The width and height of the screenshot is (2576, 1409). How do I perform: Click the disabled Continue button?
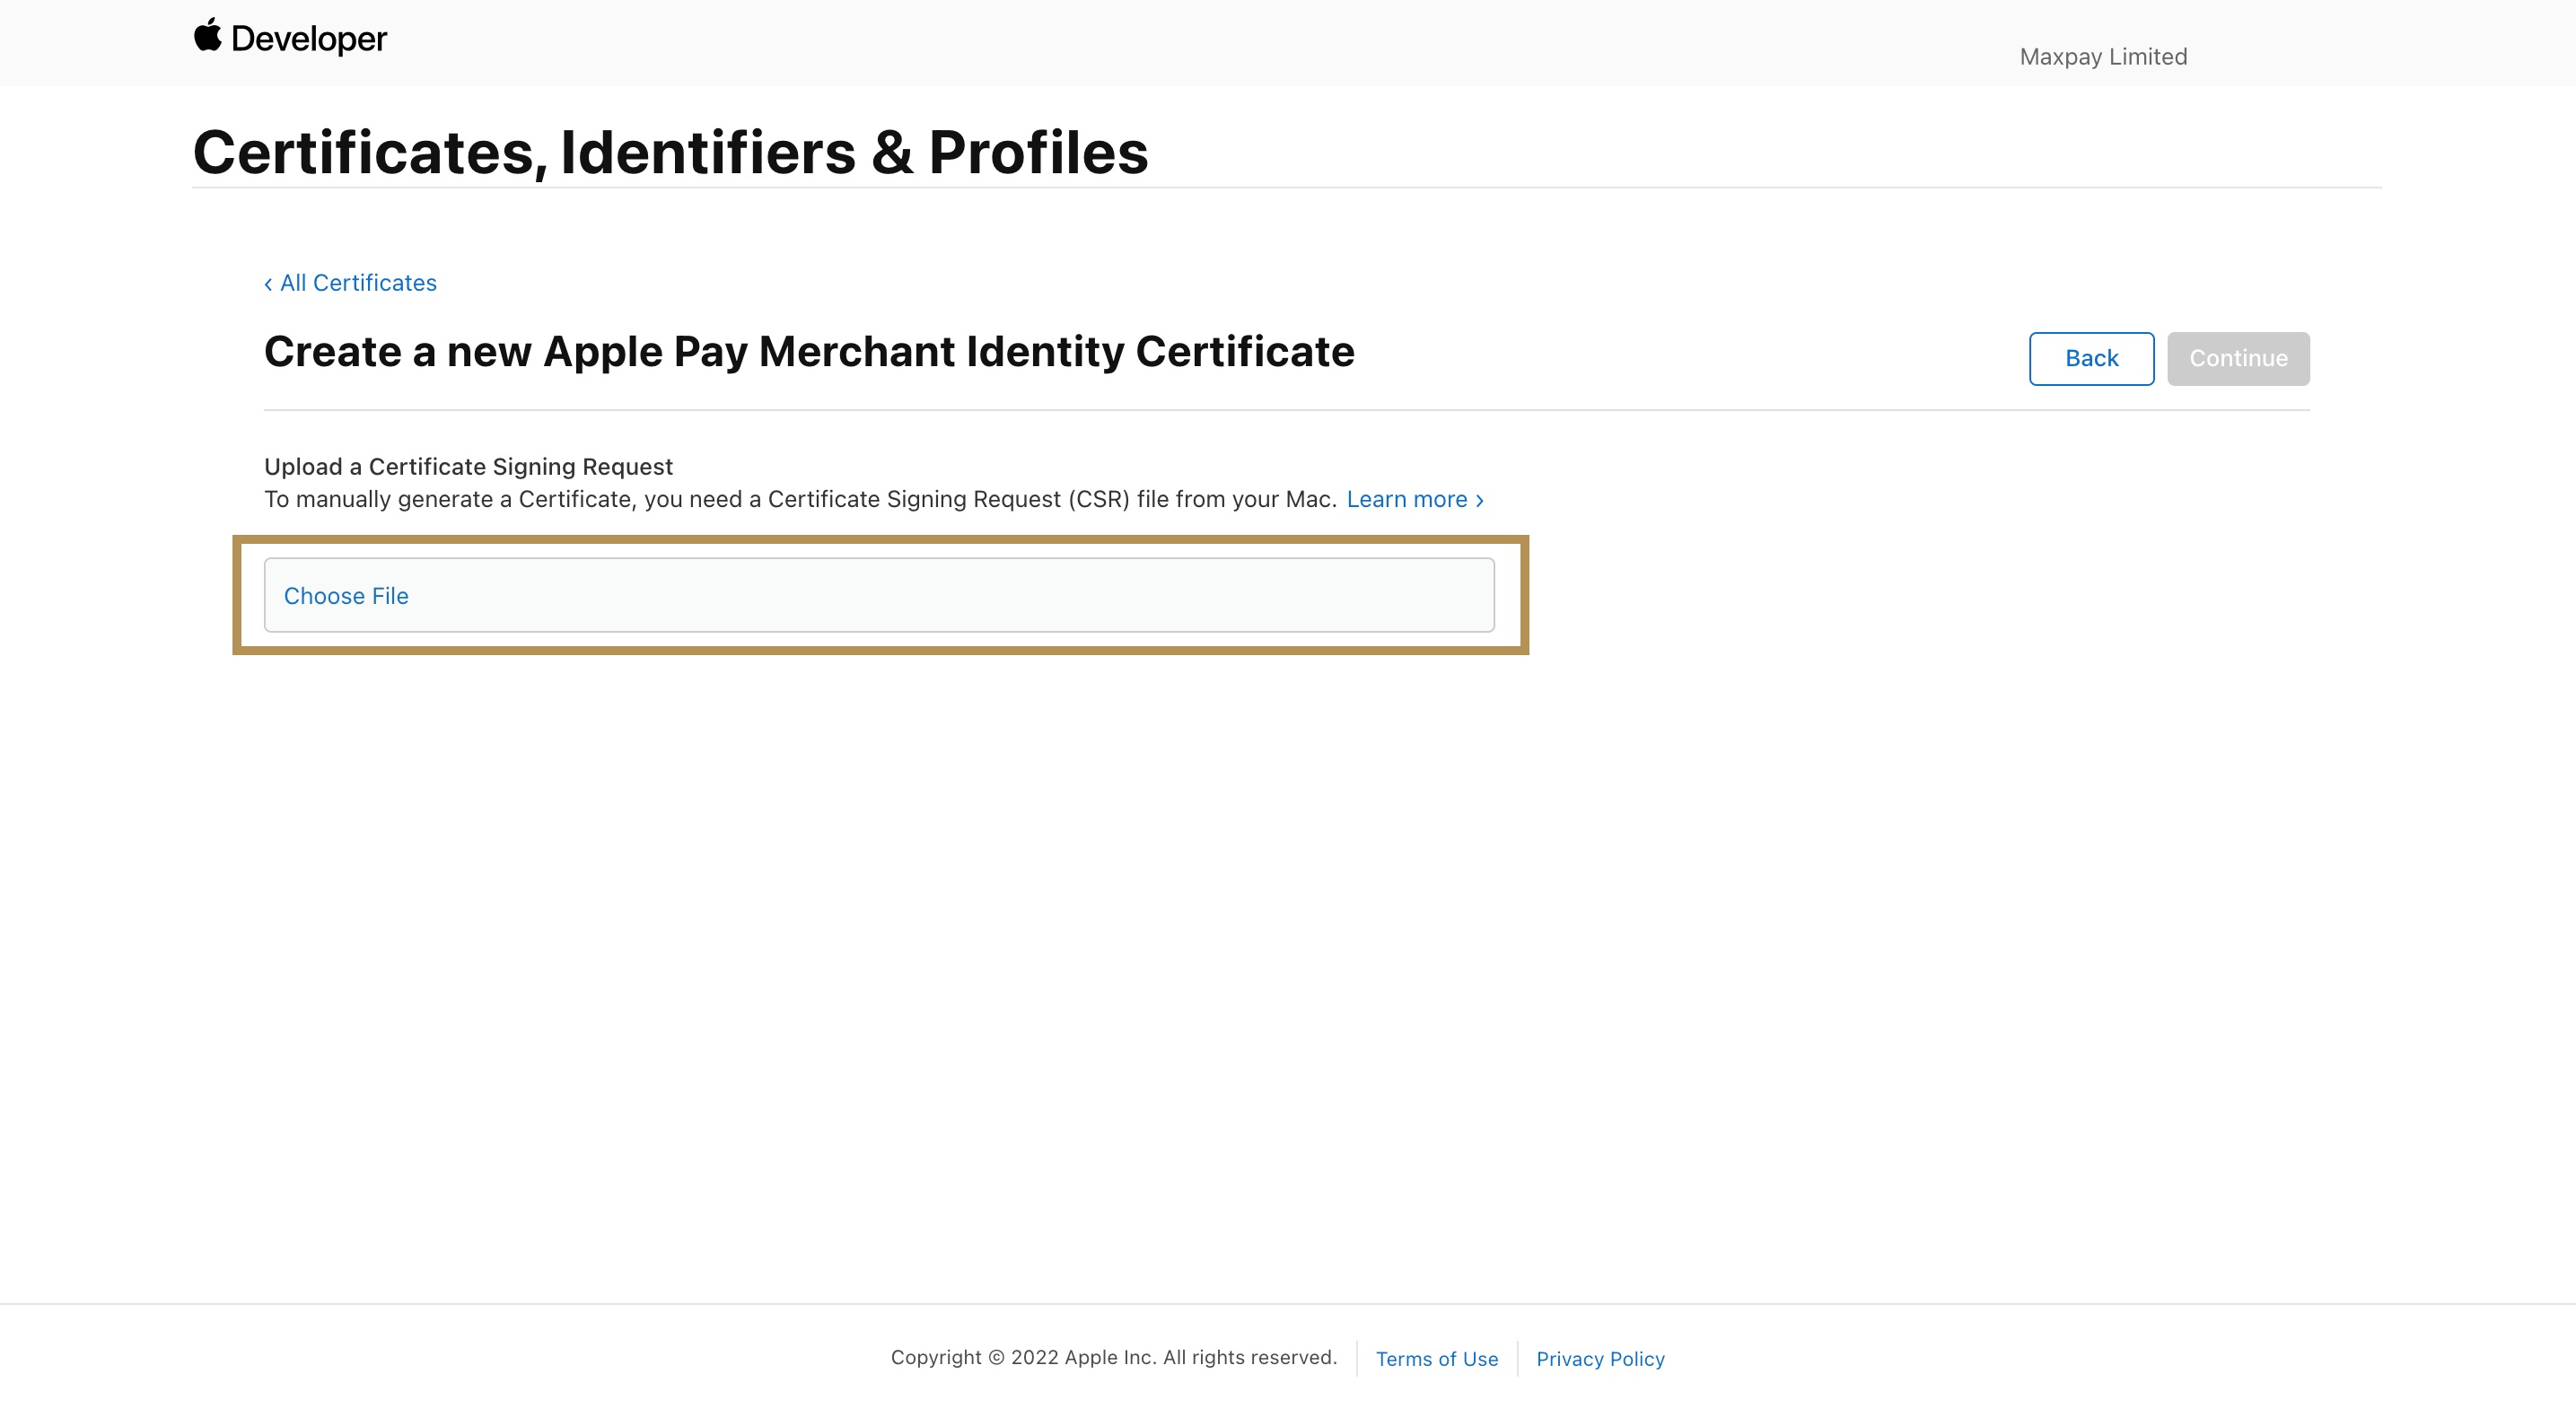click(x=2238, y=358)
